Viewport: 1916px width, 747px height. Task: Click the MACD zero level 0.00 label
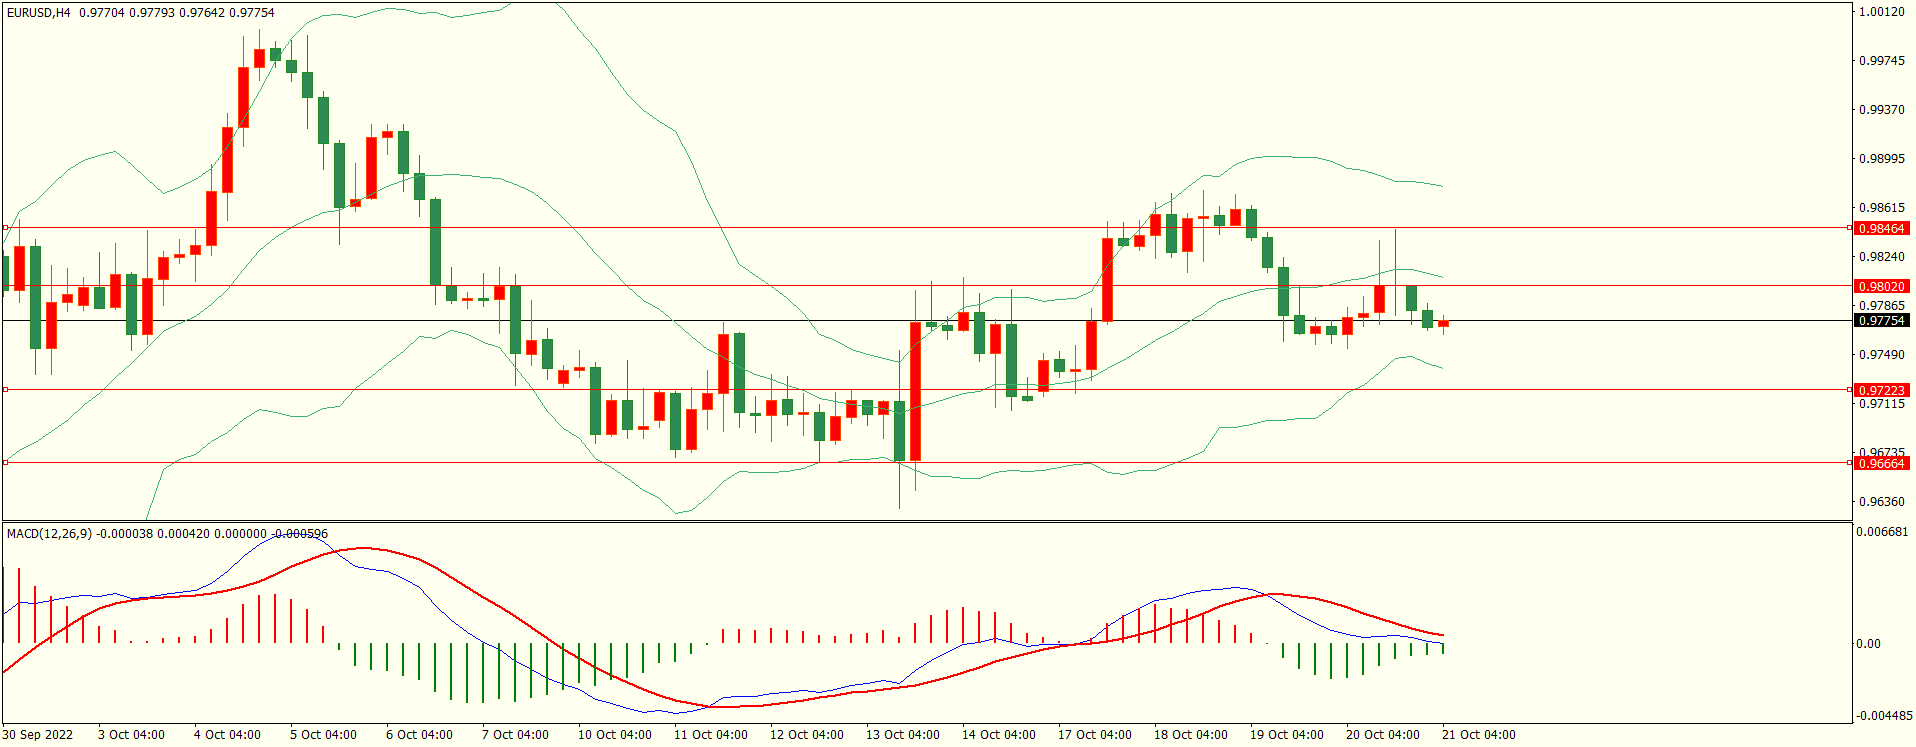[1868, 644]
